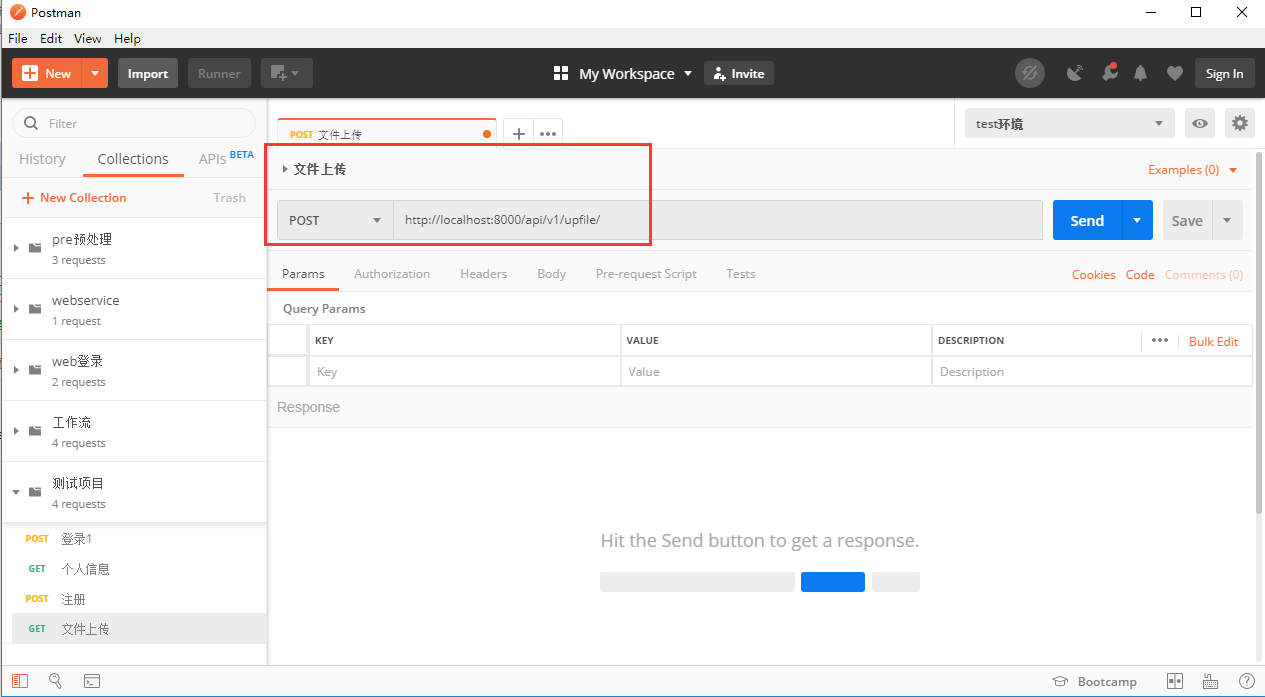
Task: Open the test环境 environment selector
Action: (x=1068, y=122)
